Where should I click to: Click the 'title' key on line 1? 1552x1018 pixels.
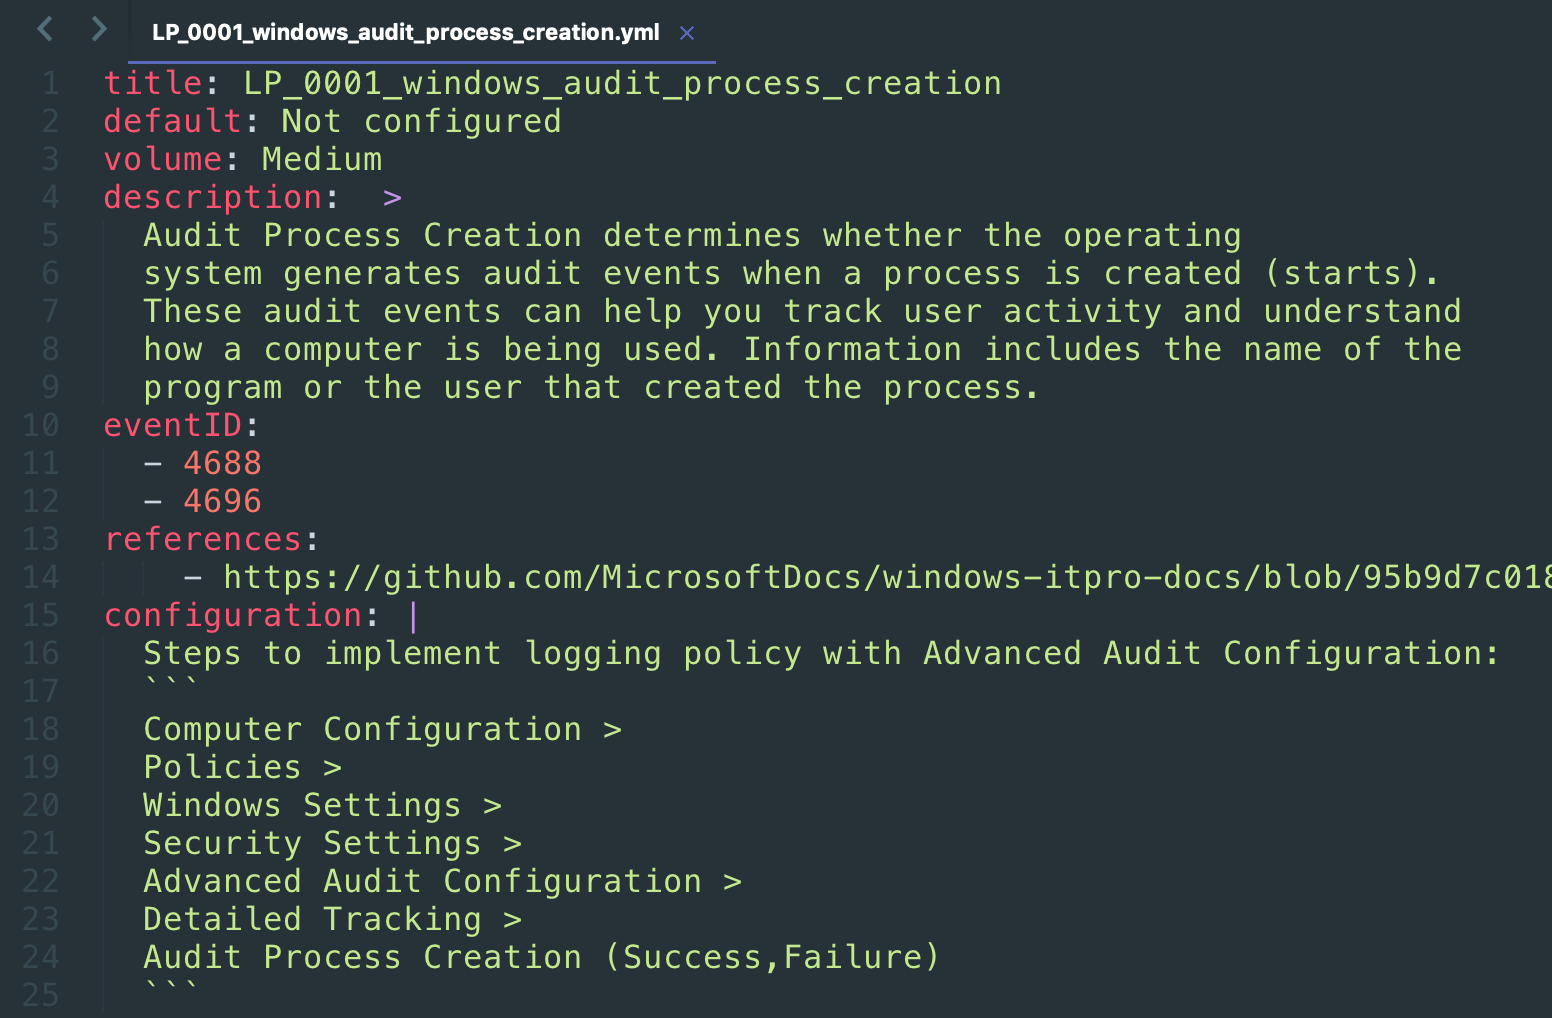click(153, 83)
